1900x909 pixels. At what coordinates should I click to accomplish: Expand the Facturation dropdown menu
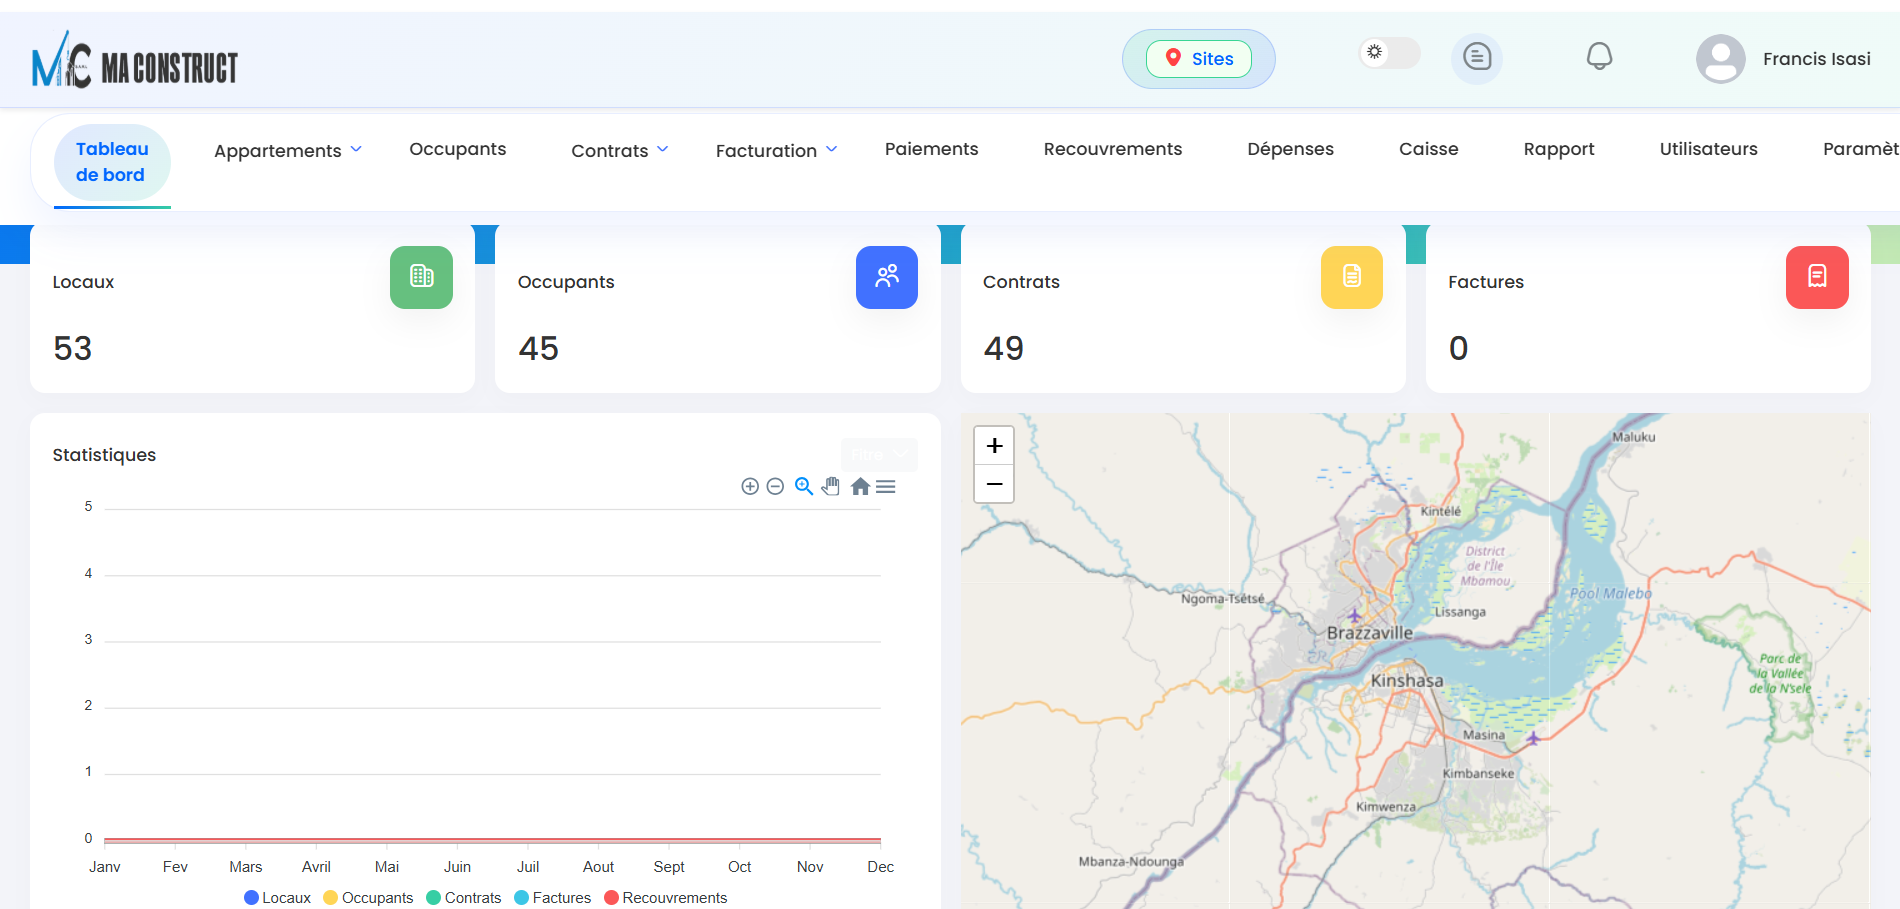tap(776, 151)
